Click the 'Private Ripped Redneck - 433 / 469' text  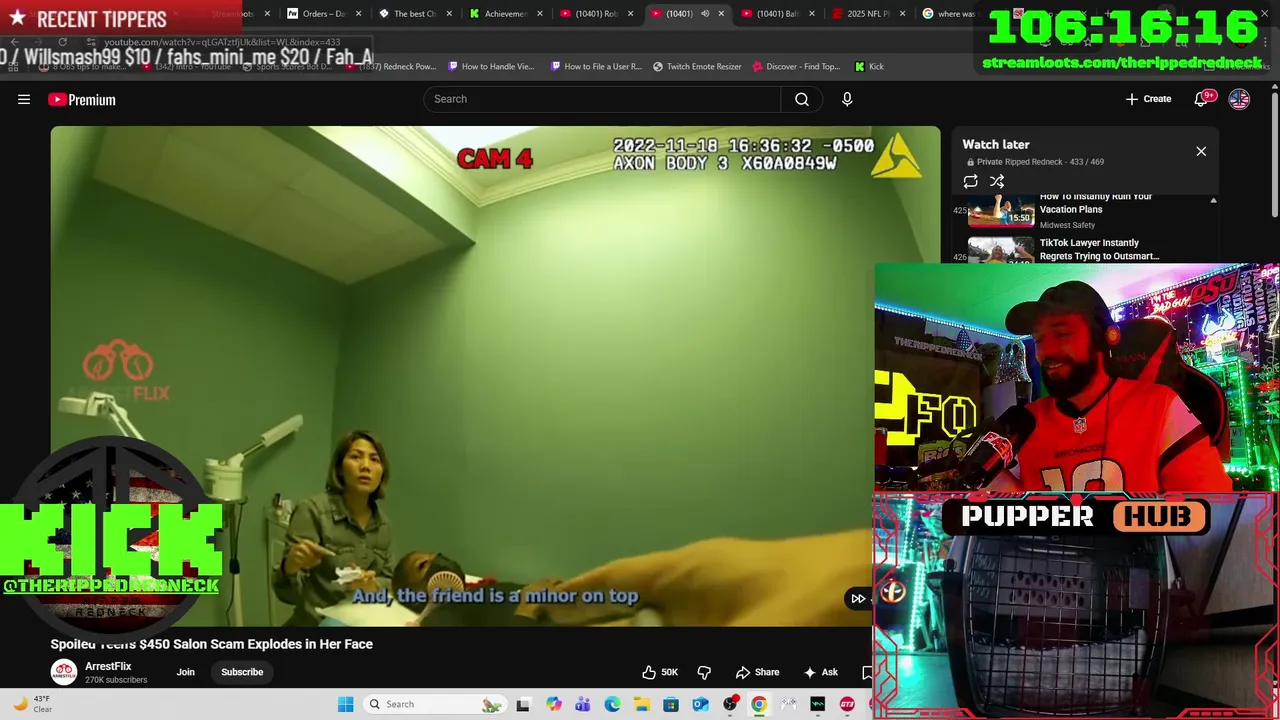[1040, 162]
